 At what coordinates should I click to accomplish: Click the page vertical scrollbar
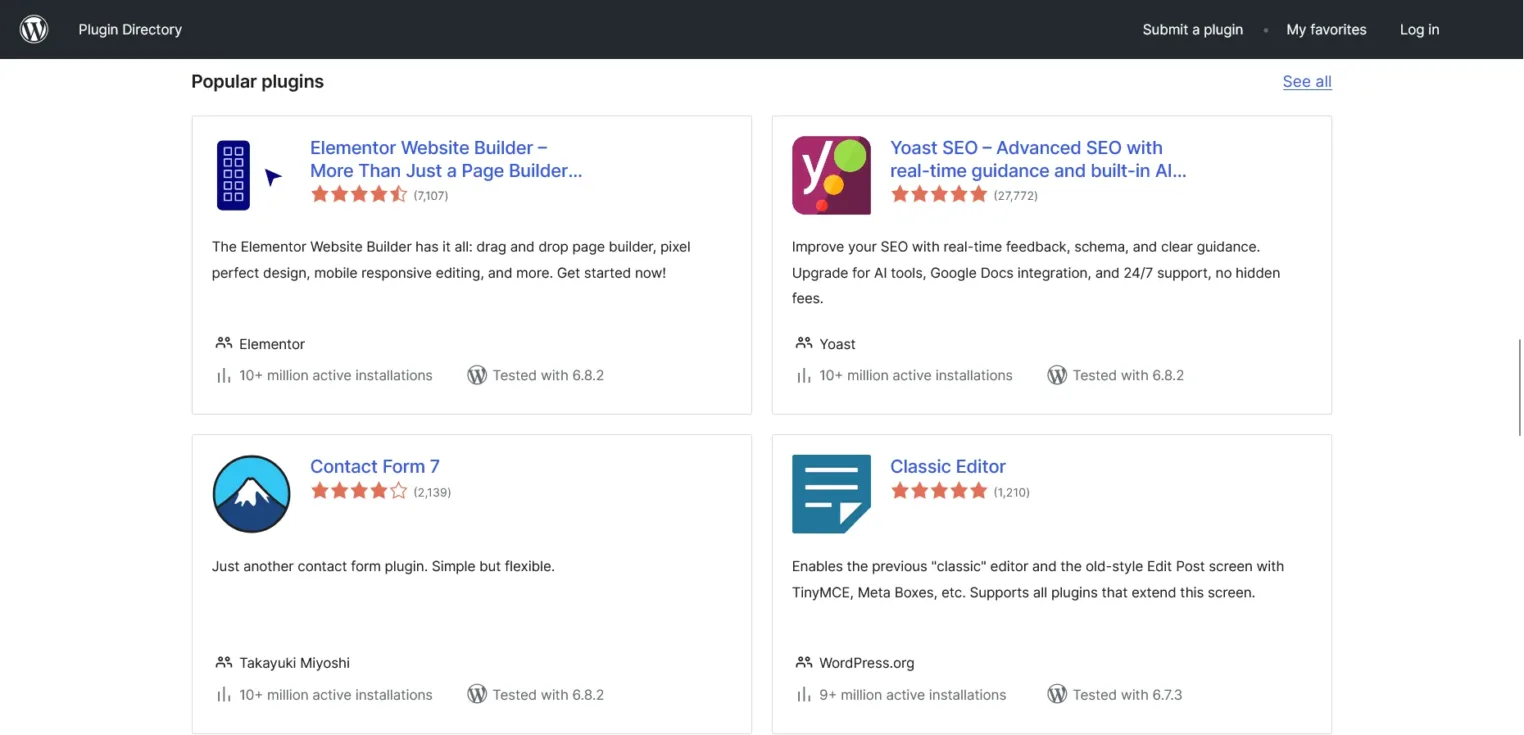(1519, 387)
